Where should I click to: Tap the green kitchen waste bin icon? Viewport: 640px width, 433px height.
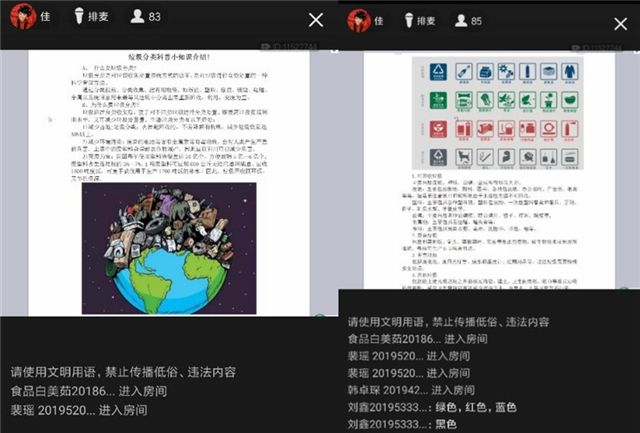tap(438, 100)
